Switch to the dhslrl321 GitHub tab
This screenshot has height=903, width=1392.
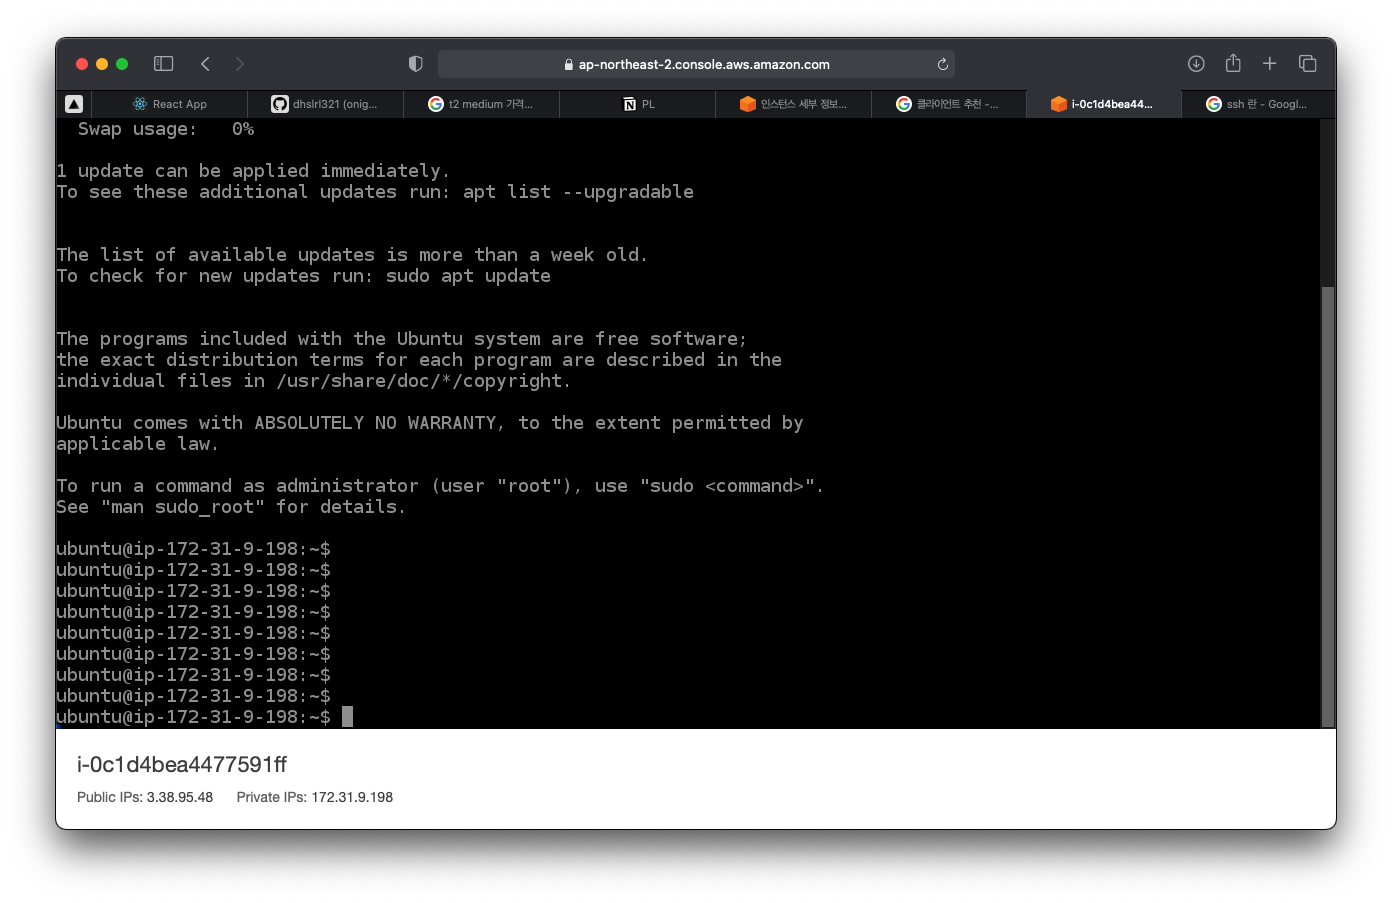pyautogui.click(x=326, y=104)
